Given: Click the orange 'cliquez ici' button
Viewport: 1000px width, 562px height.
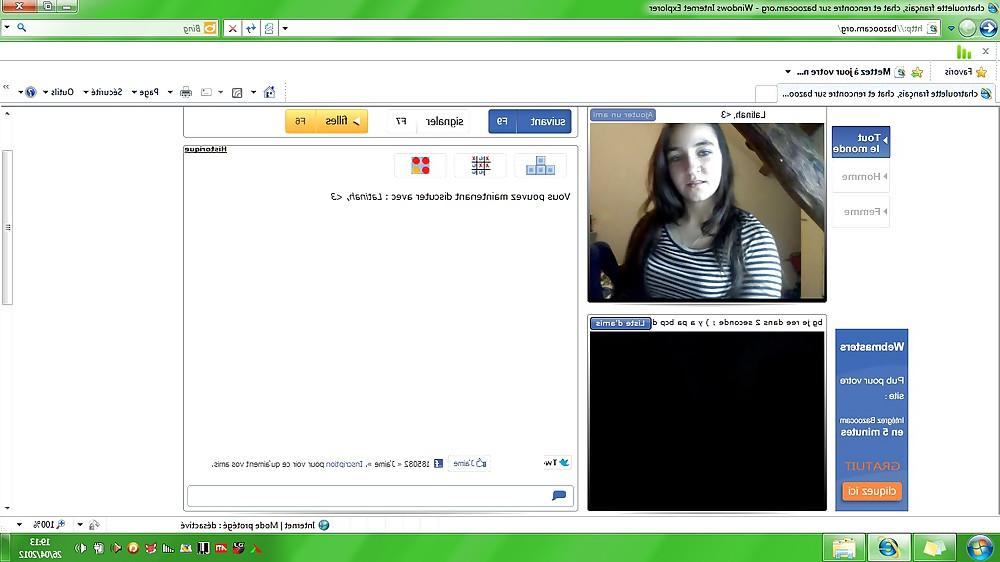Looking at the screenshot, I should click(x=872, y=491).
